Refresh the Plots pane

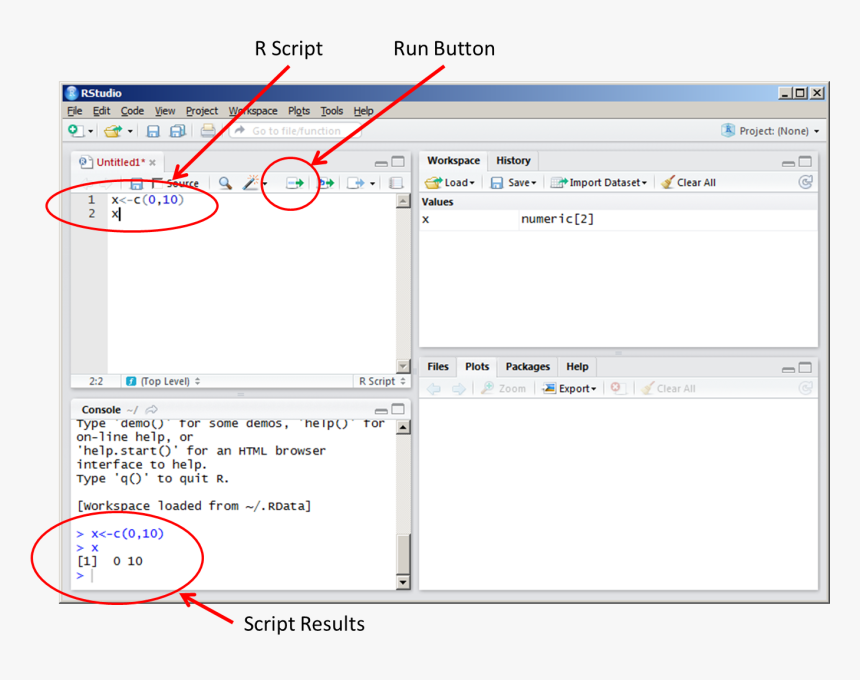point(805,388)
